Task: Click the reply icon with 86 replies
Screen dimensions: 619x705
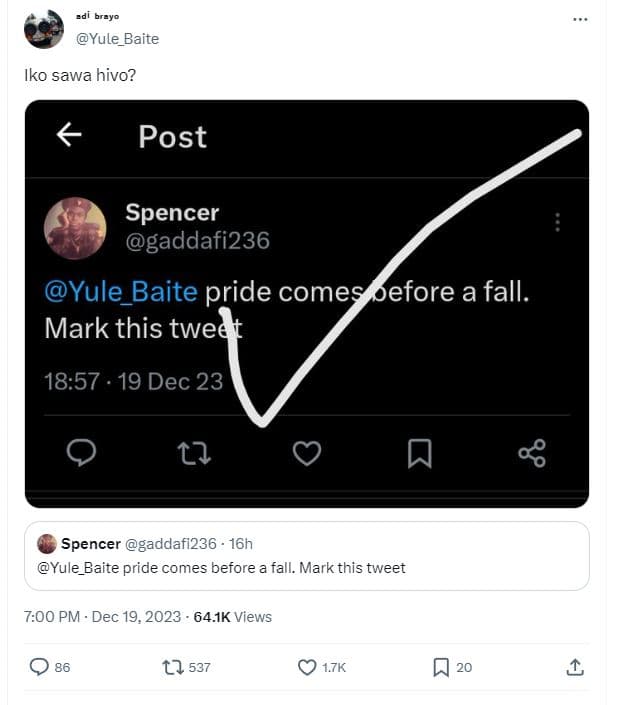Action: click(x=40, y=667)
